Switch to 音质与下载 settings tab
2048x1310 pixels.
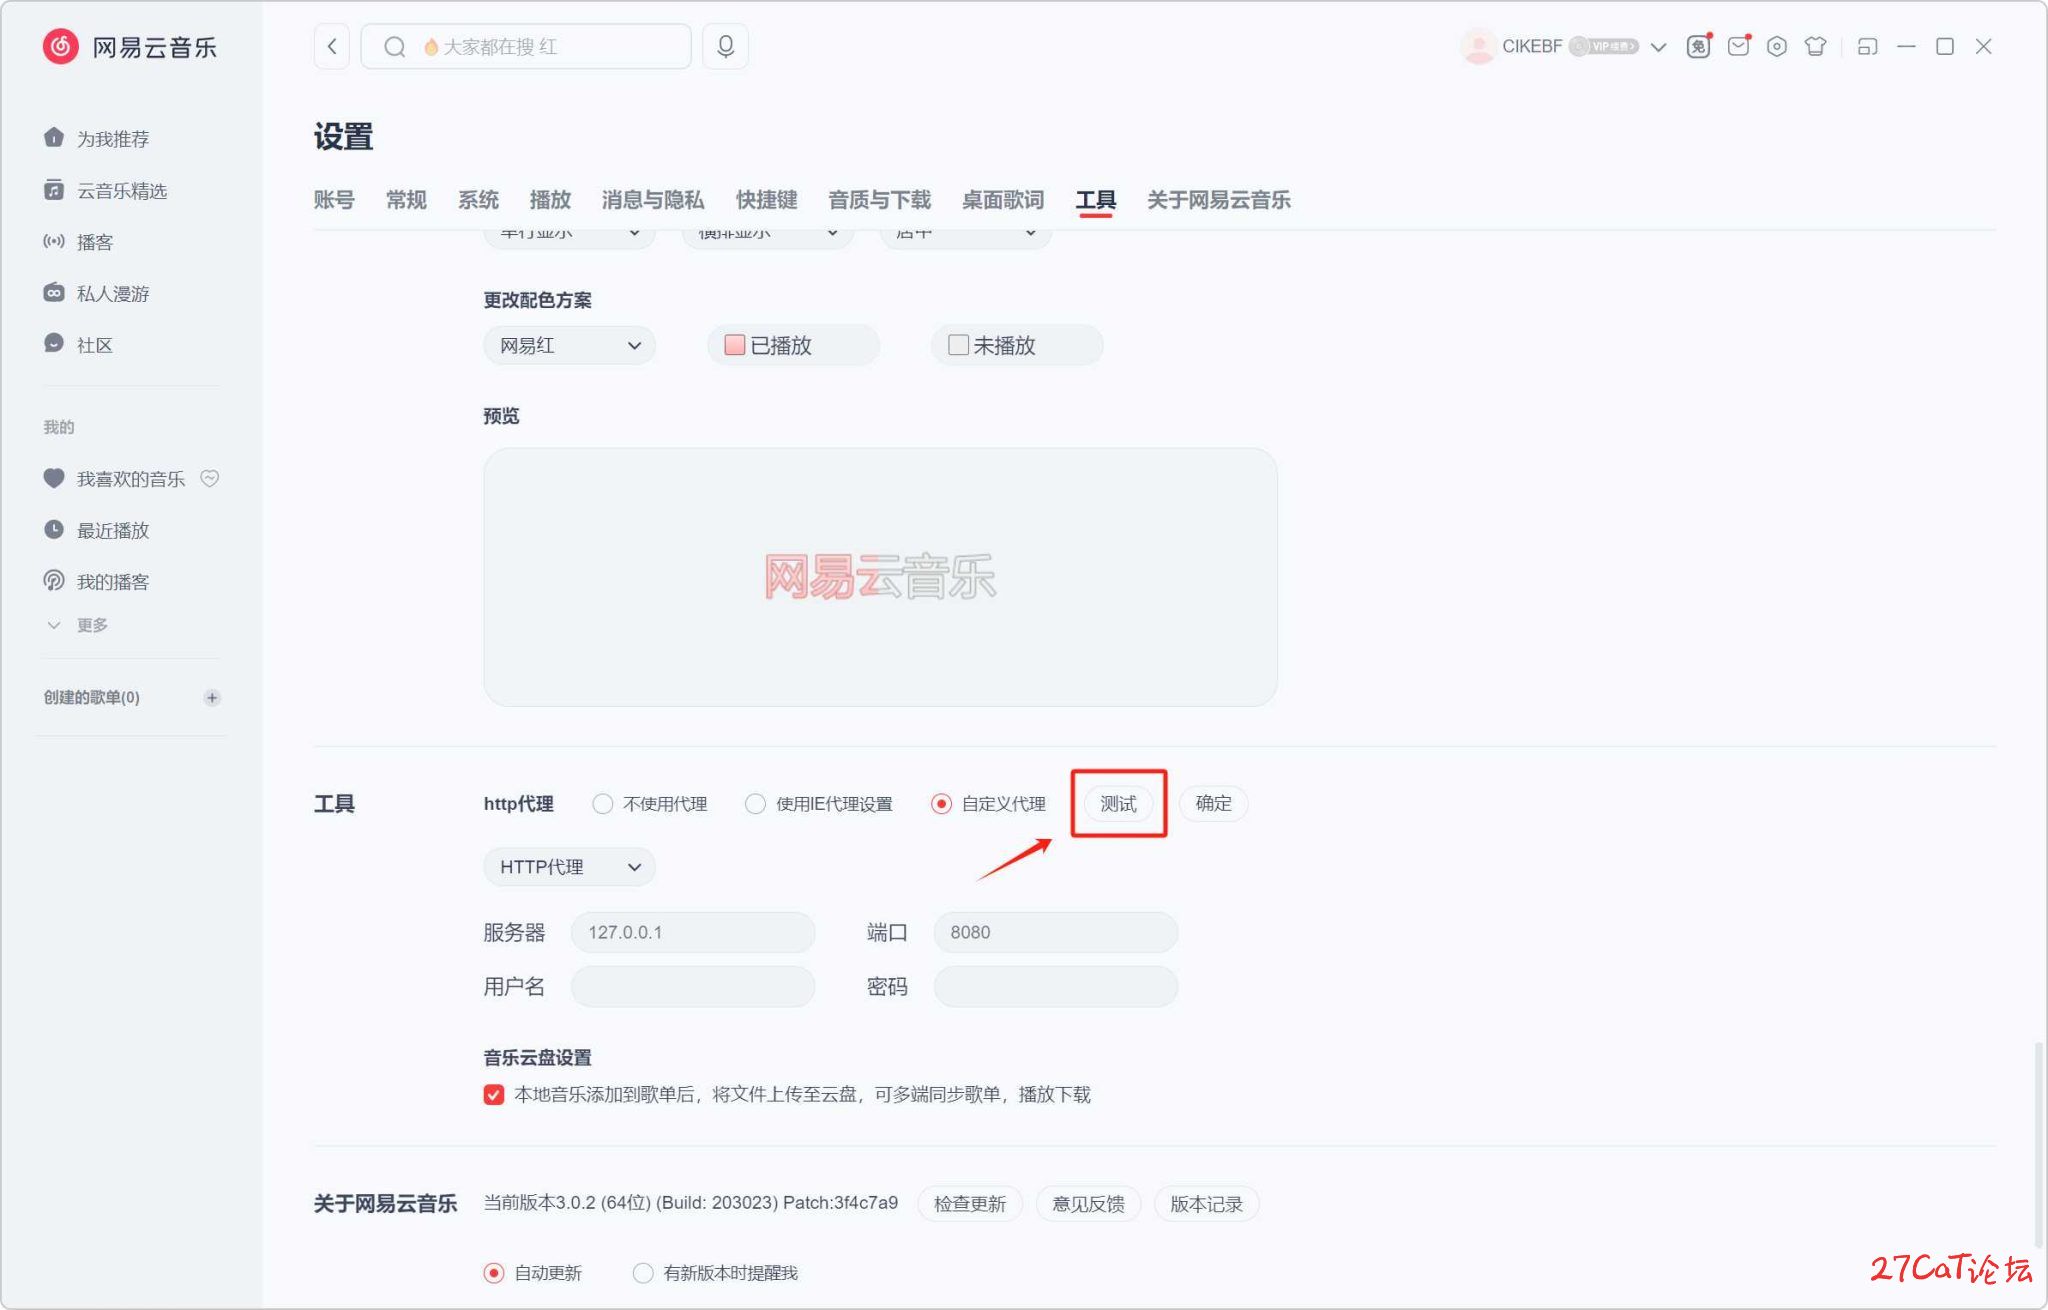click(880, 200)
